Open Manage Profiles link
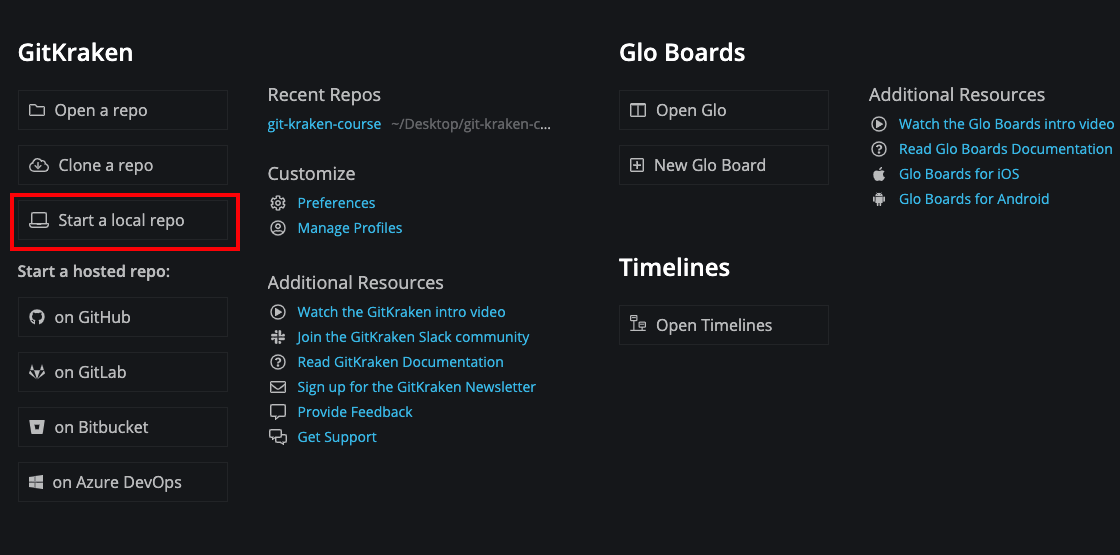This screenshot has width=1120, height=555. click(x=350, y=229)
